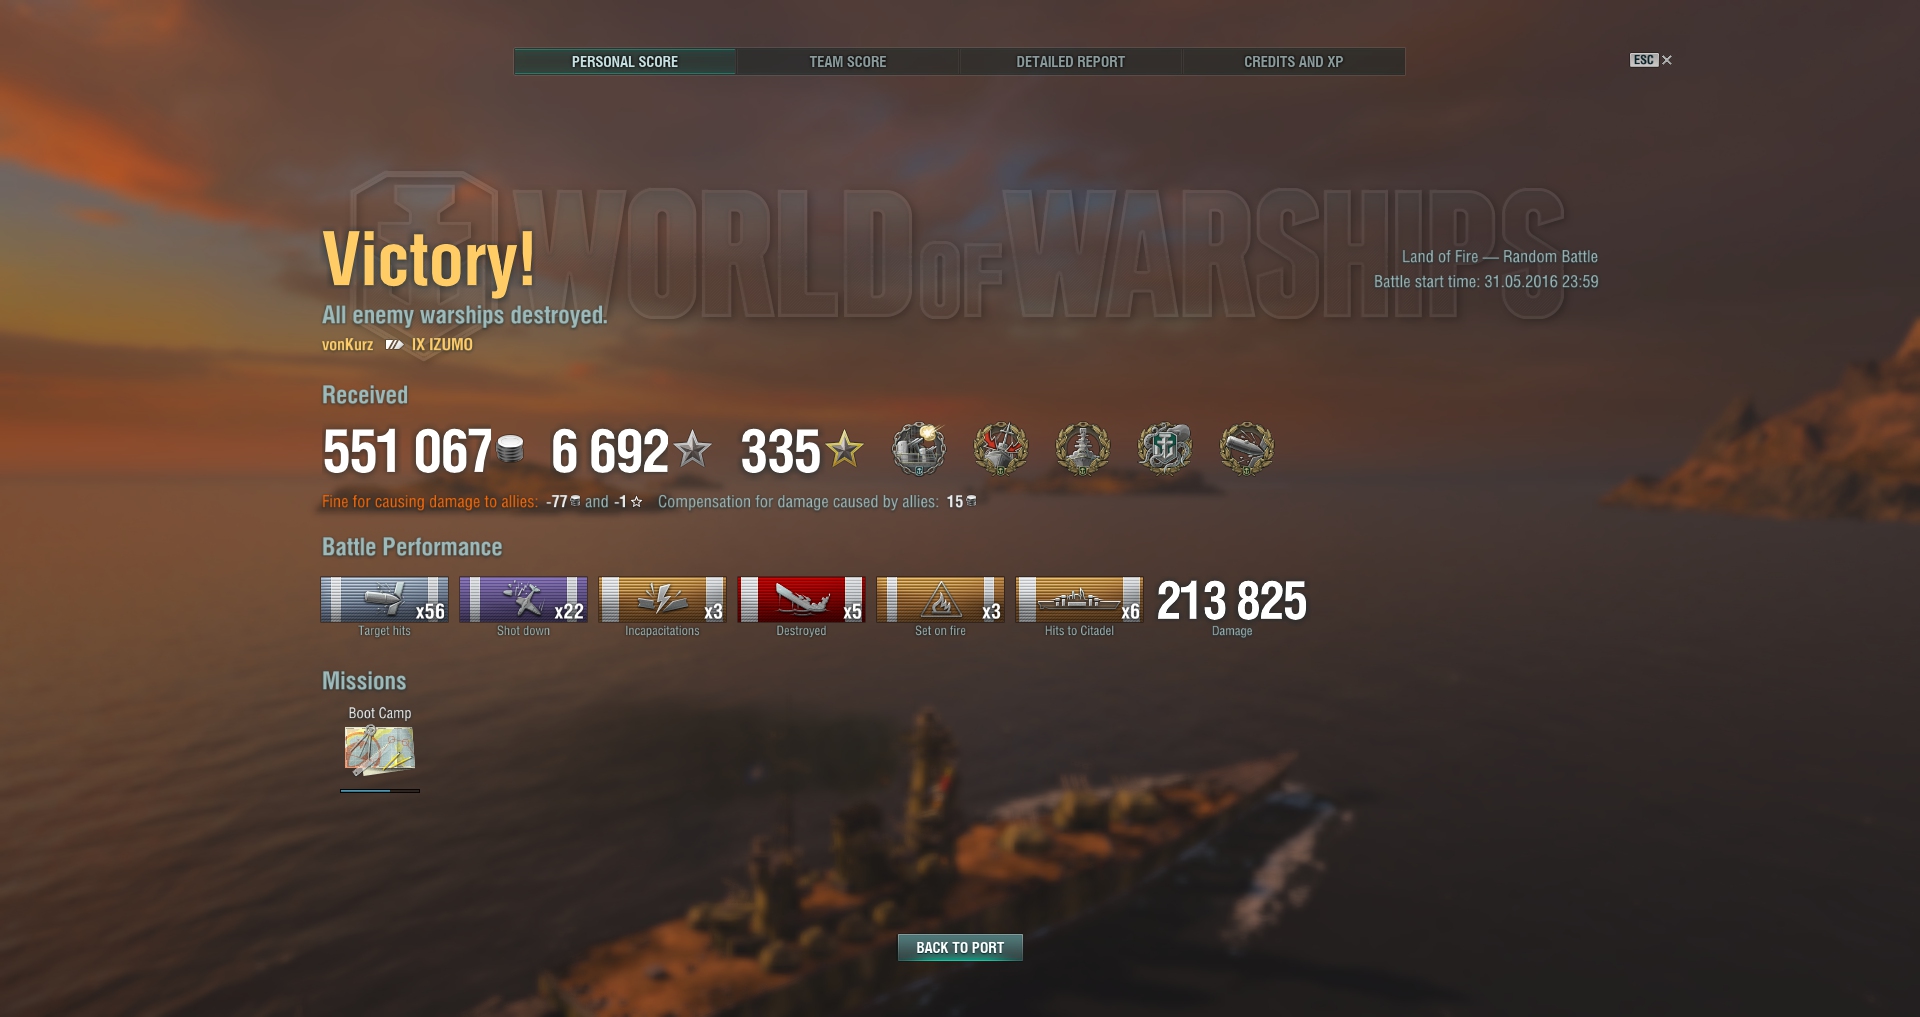Open the Detailed Report tab
This screenshot has height=1017, width=1920.
pyautogui.click(x=1071, y=61)
